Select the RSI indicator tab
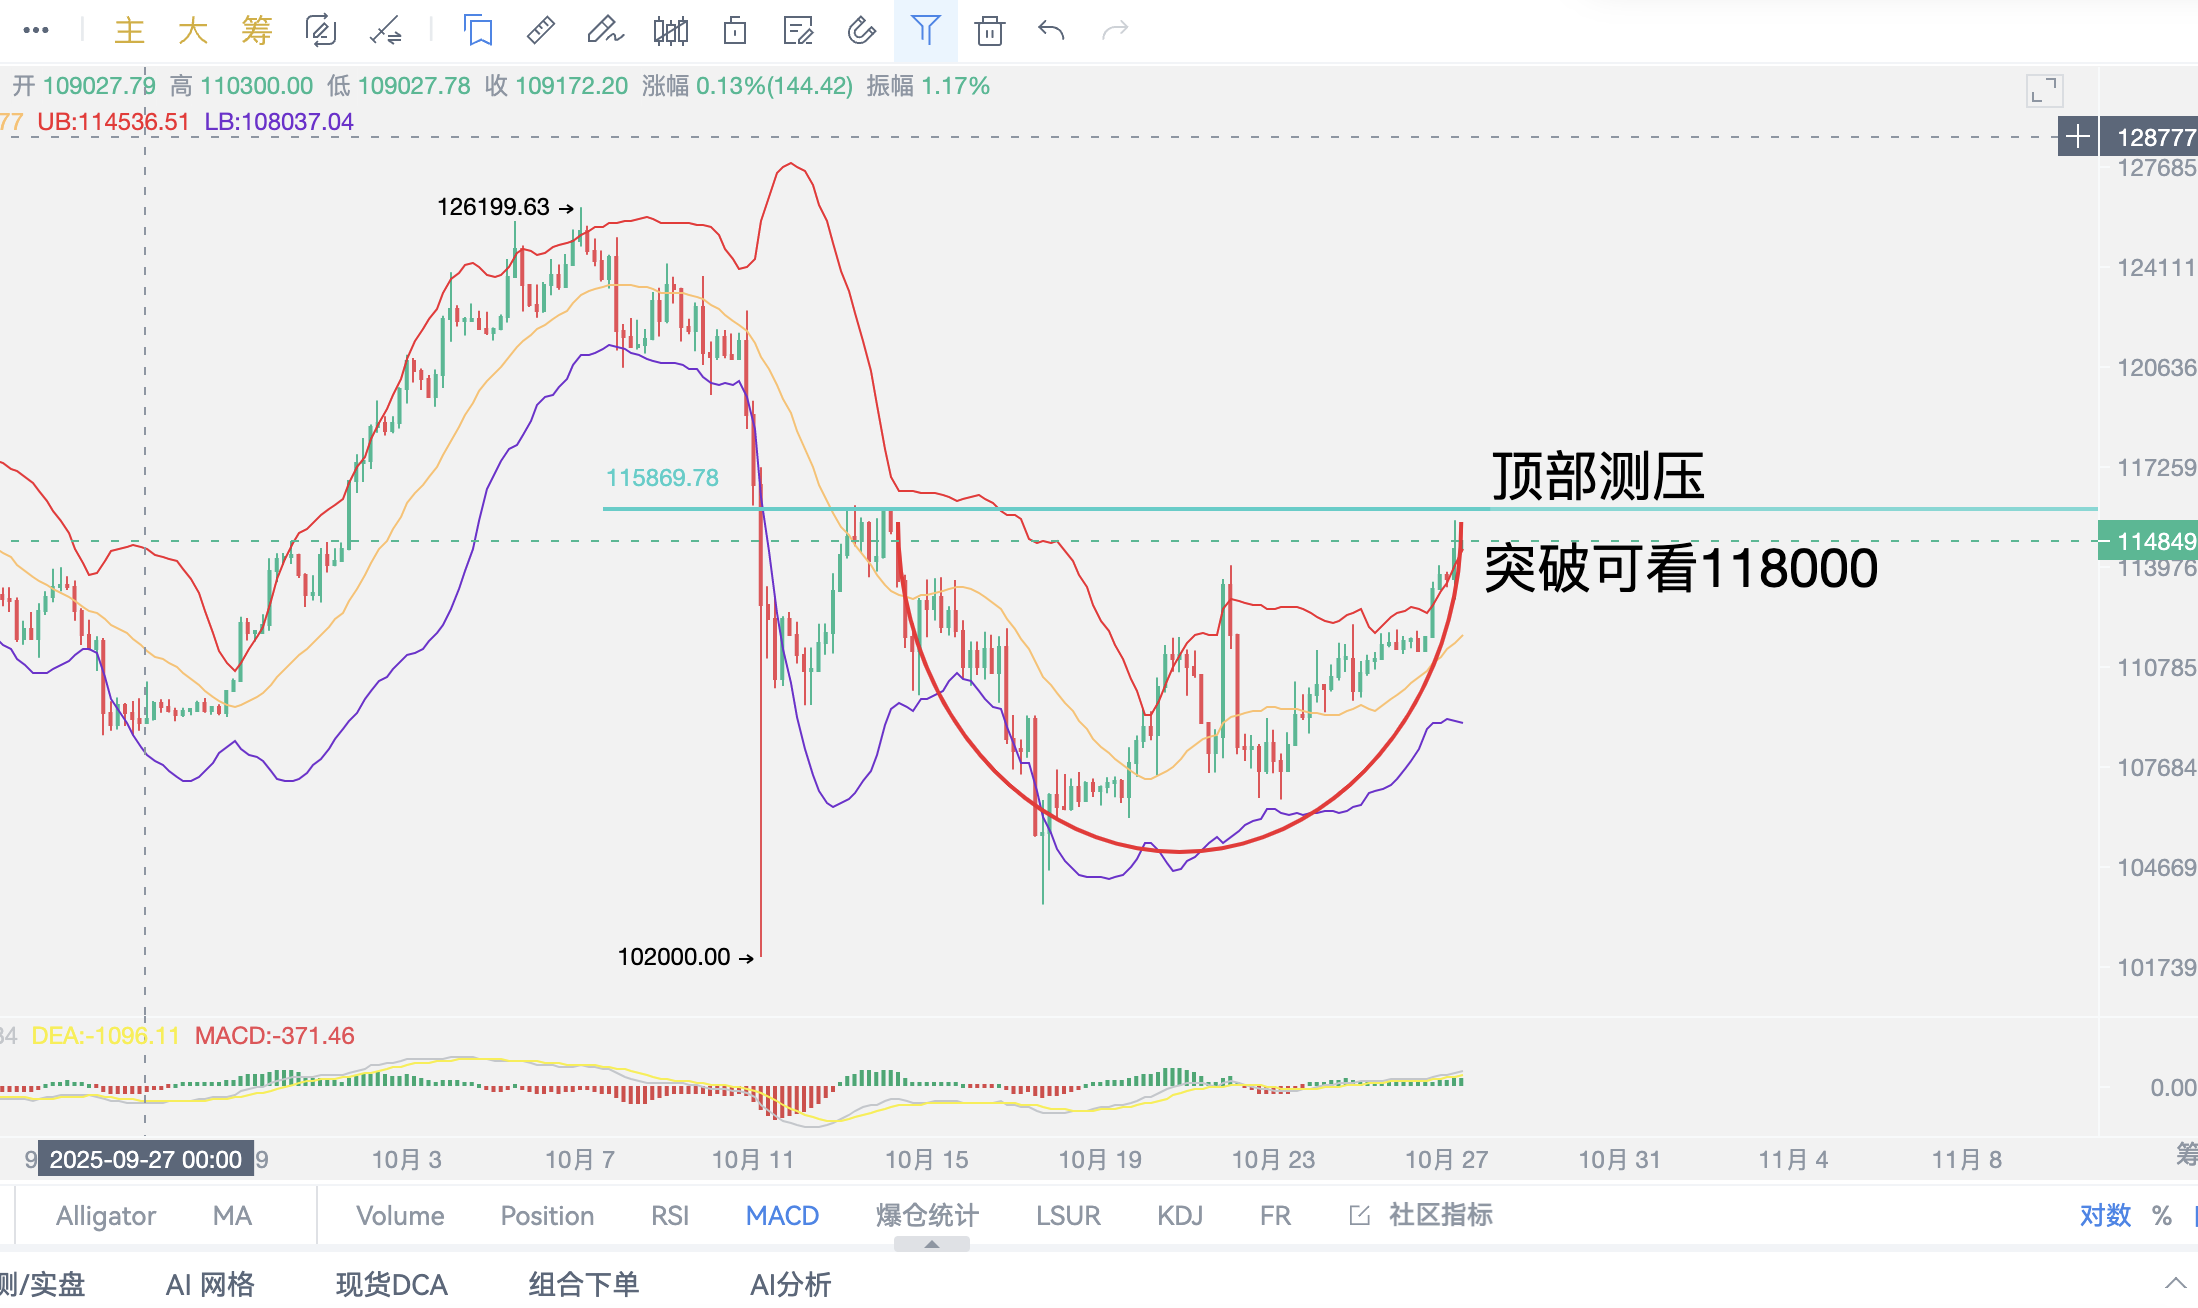 point(669,1216)
